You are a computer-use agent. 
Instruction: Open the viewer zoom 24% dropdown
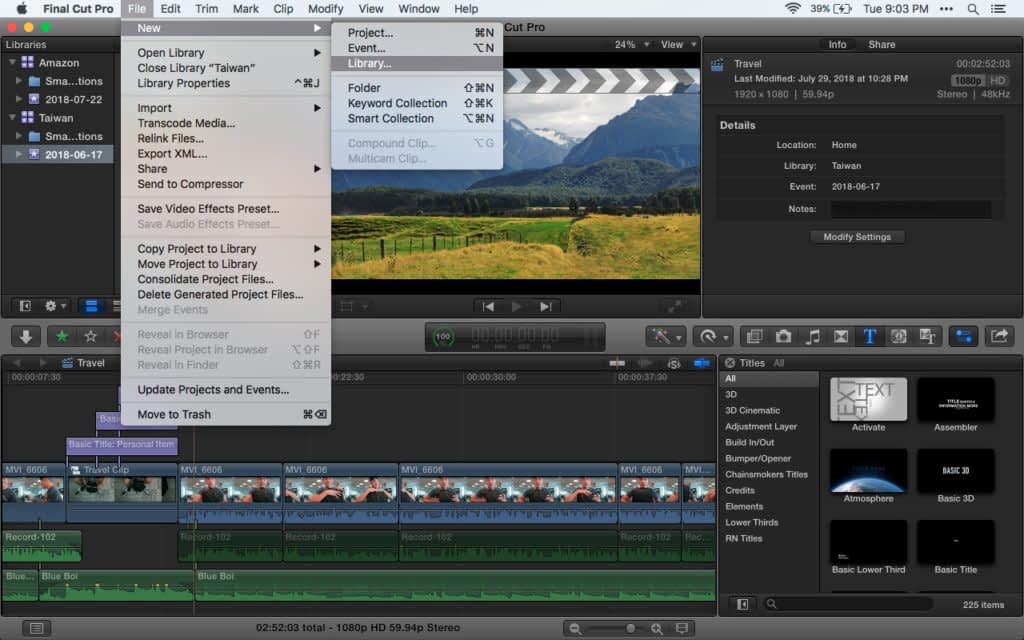[631, 44]
